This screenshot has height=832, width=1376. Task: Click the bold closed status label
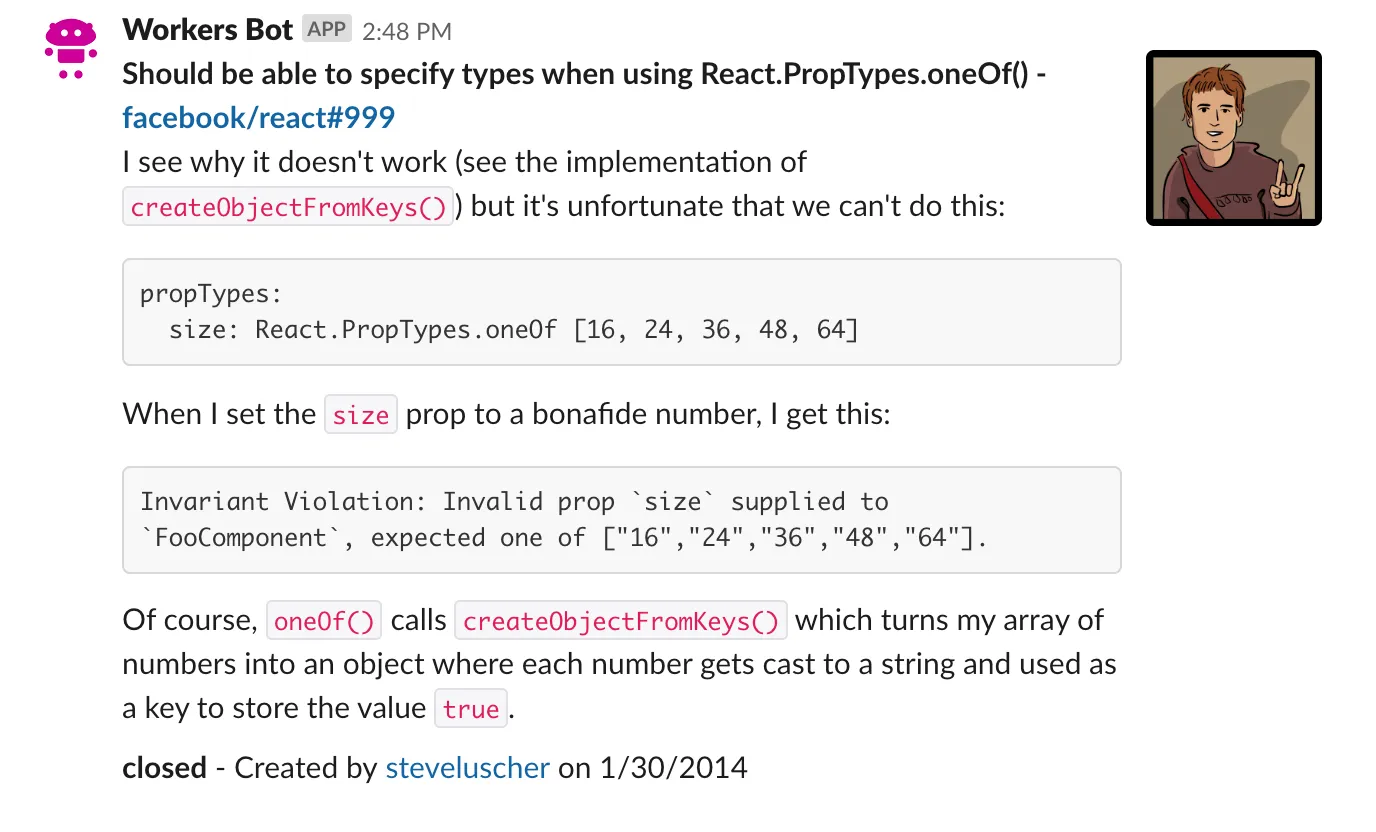pos(163,768)
